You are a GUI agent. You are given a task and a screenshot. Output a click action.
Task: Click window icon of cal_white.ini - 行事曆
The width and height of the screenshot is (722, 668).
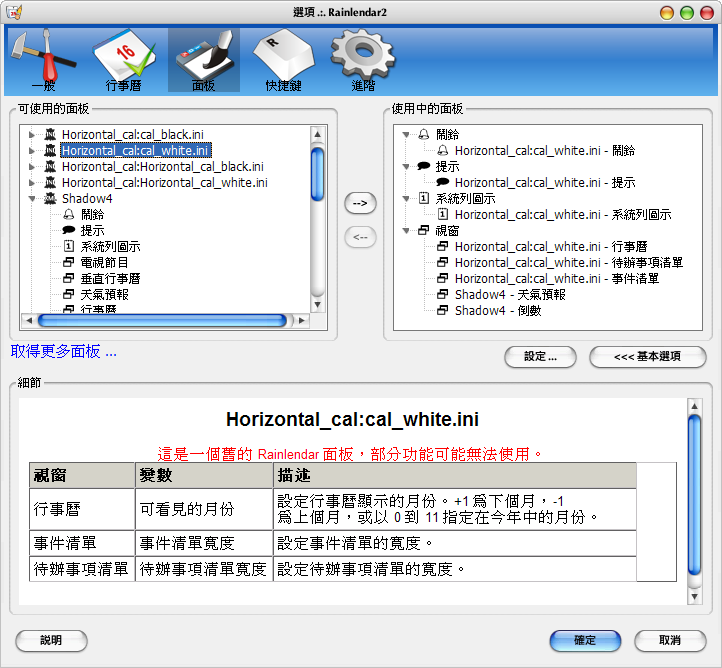(443, 246)
